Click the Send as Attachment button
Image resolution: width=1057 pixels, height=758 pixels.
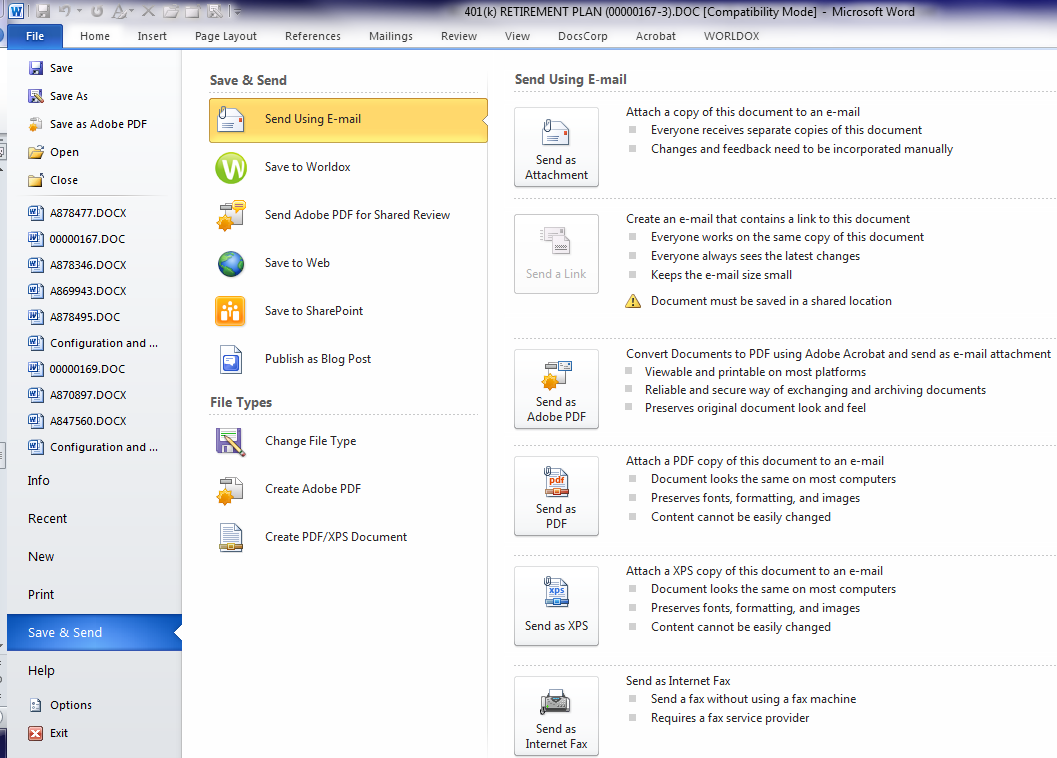tap(556, 147)
